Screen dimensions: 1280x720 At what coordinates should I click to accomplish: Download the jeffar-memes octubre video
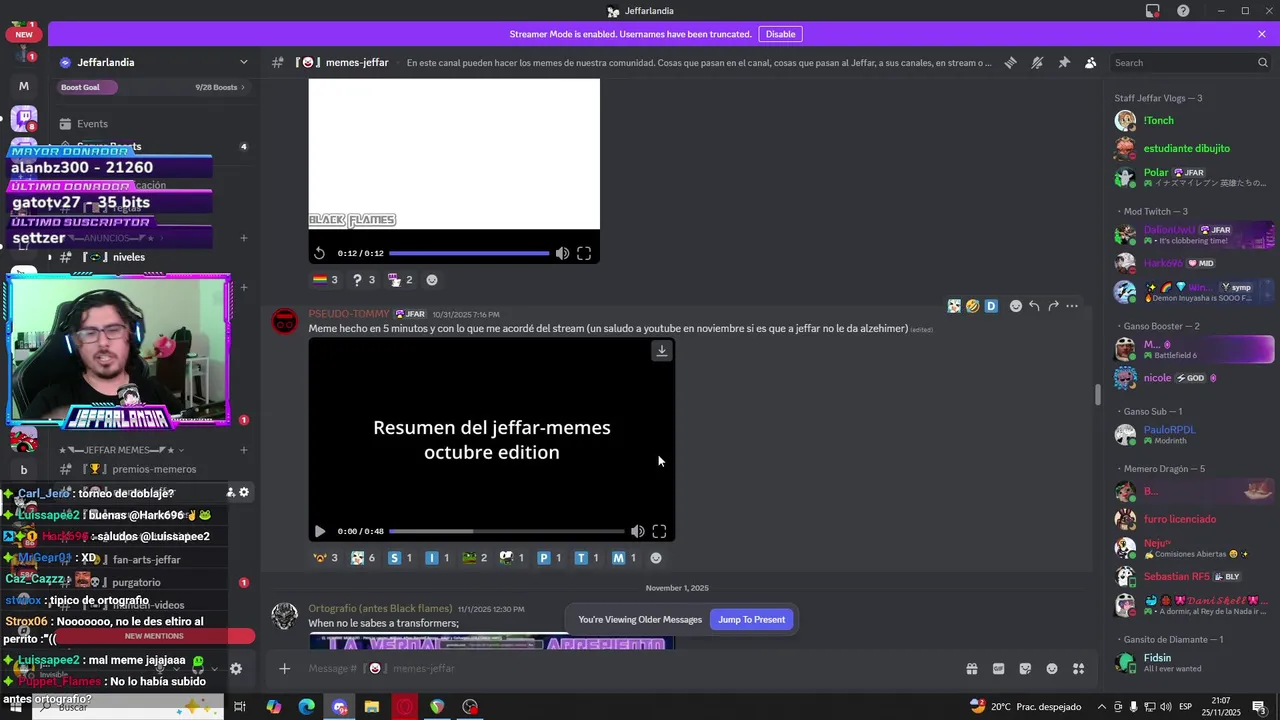tap(661, 351)
